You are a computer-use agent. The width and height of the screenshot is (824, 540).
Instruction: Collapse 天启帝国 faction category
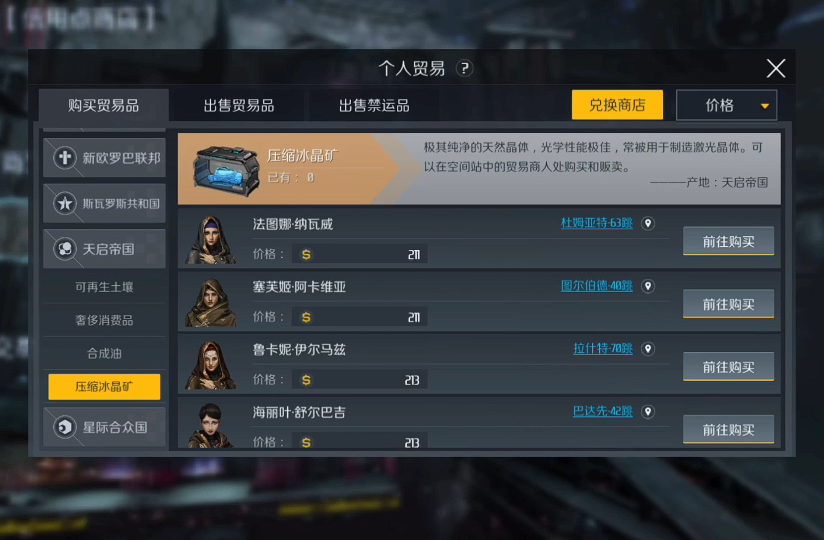click(104, 248)
